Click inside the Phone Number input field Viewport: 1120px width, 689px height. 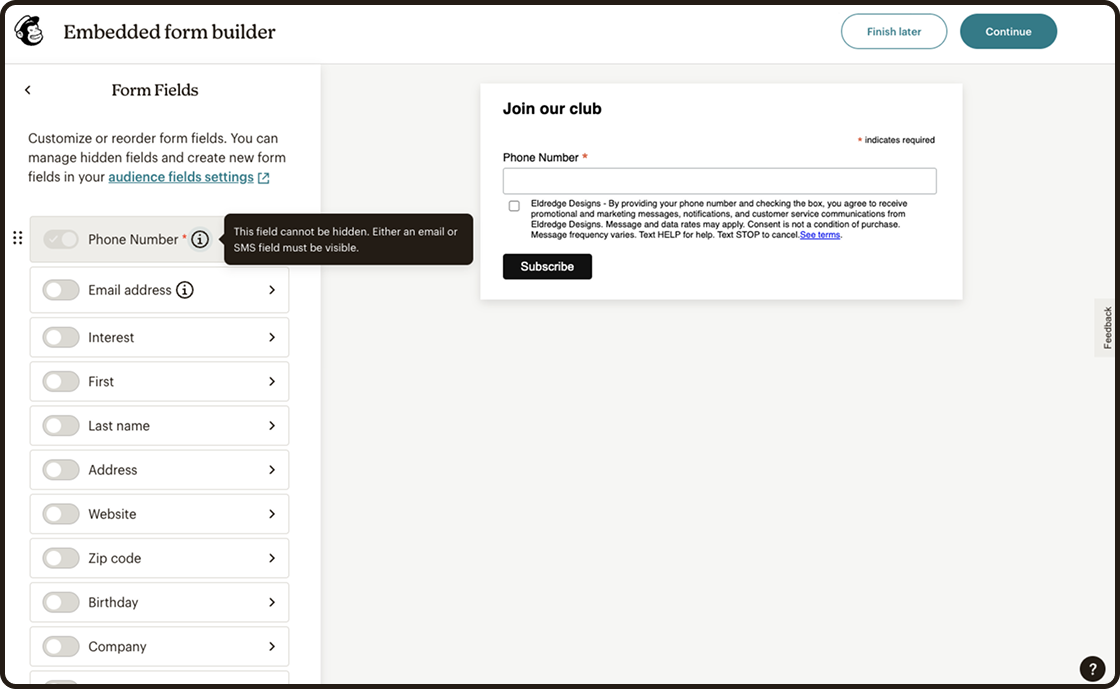click(x=718, y=180)
